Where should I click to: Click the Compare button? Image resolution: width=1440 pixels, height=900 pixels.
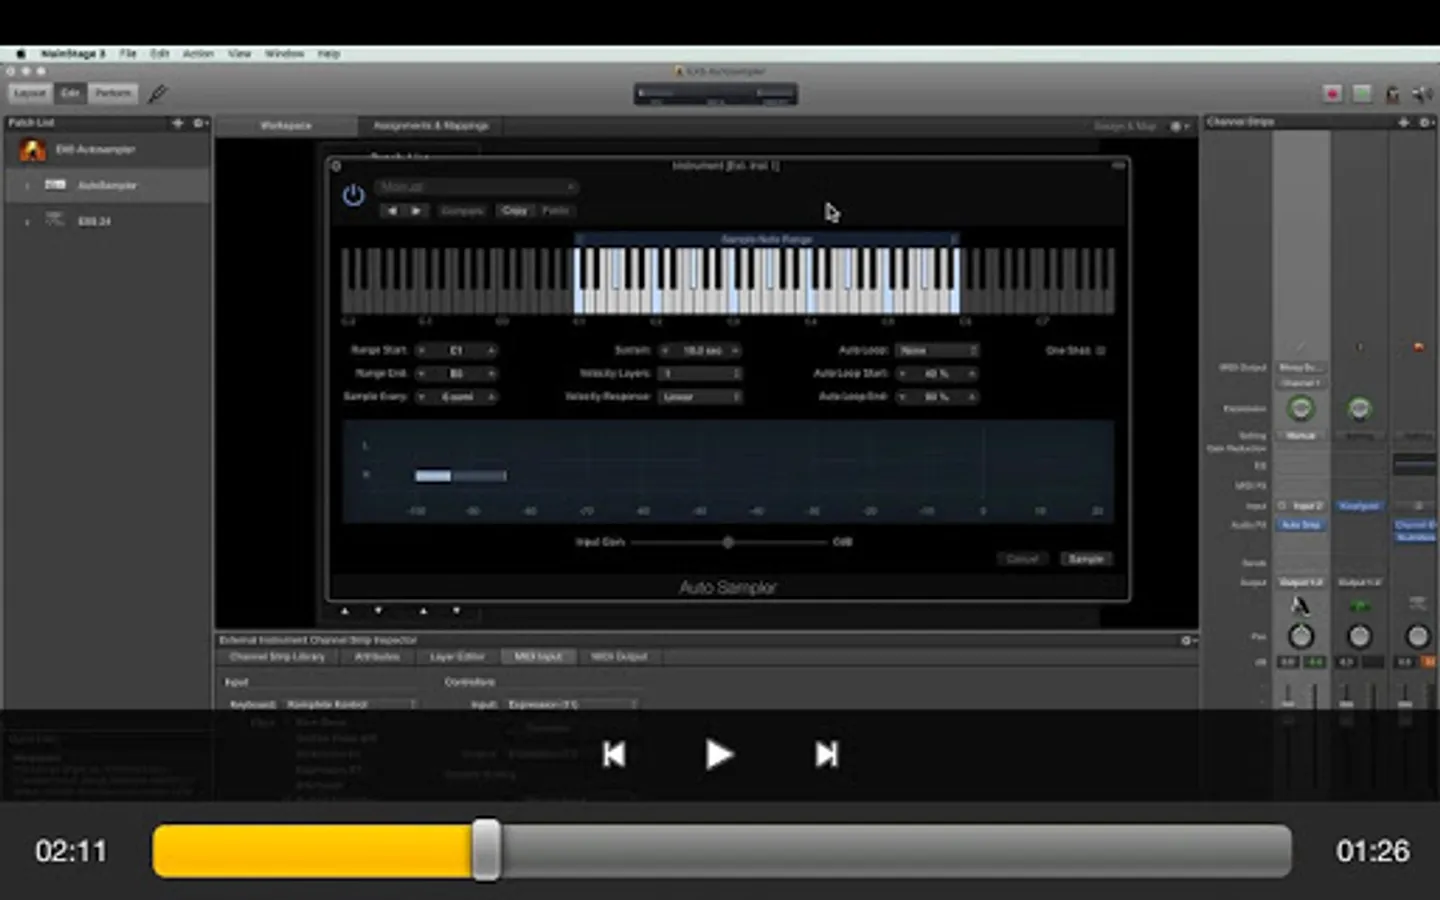click(x=462, y=211)
